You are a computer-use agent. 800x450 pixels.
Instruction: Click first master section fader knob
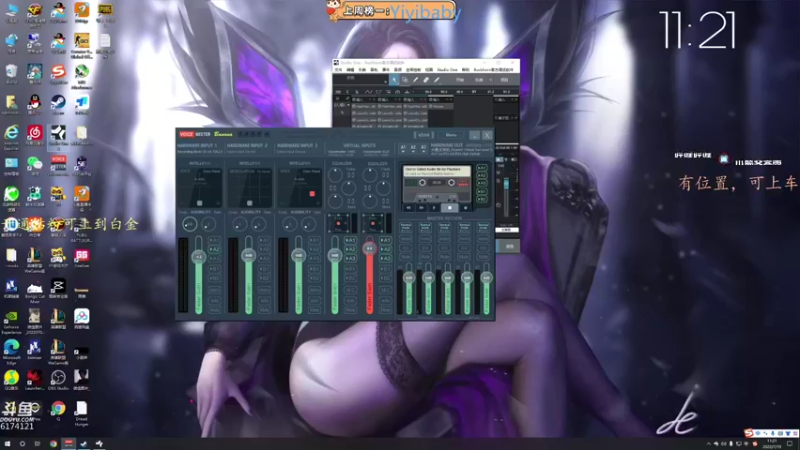point(409,278)
